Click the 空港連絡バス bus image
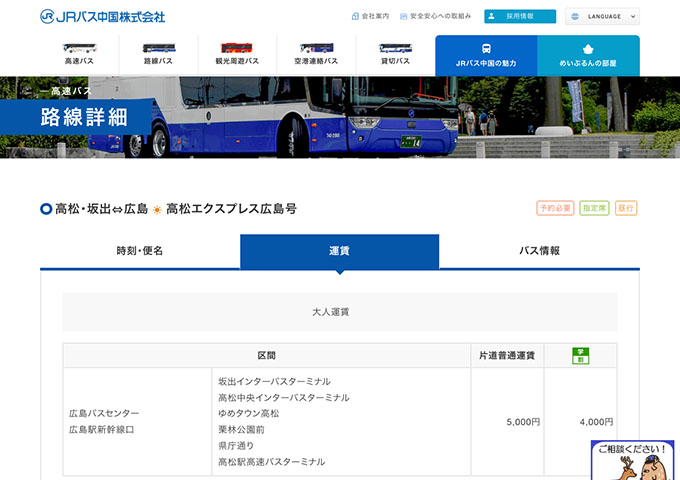The image size is (680, 480). coord(316,48)
